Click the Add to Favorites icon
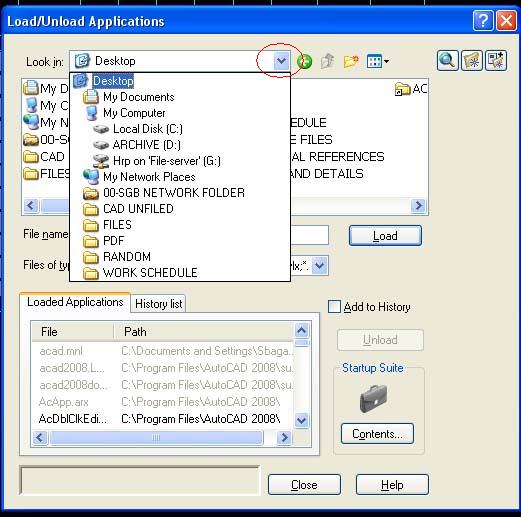The image size is (521, 517). (x=496, y=61)
